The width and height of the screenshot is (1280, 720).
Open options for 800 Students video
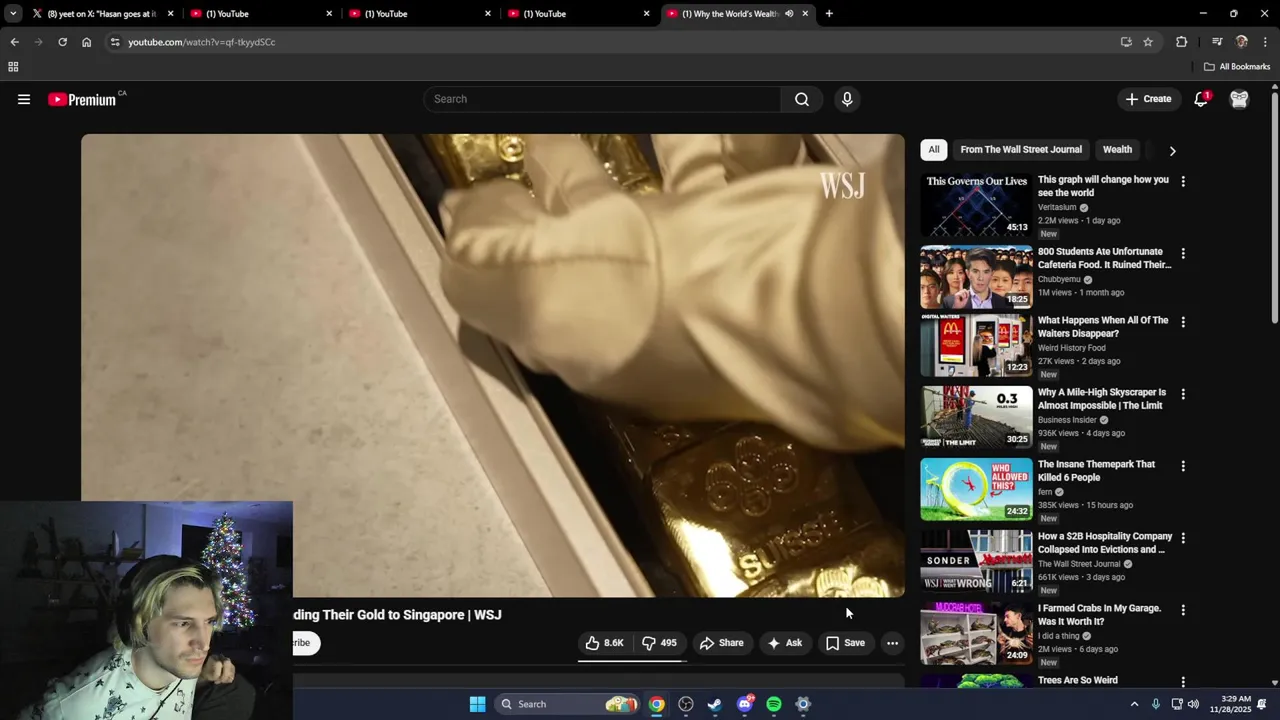tap(1183, 254)
